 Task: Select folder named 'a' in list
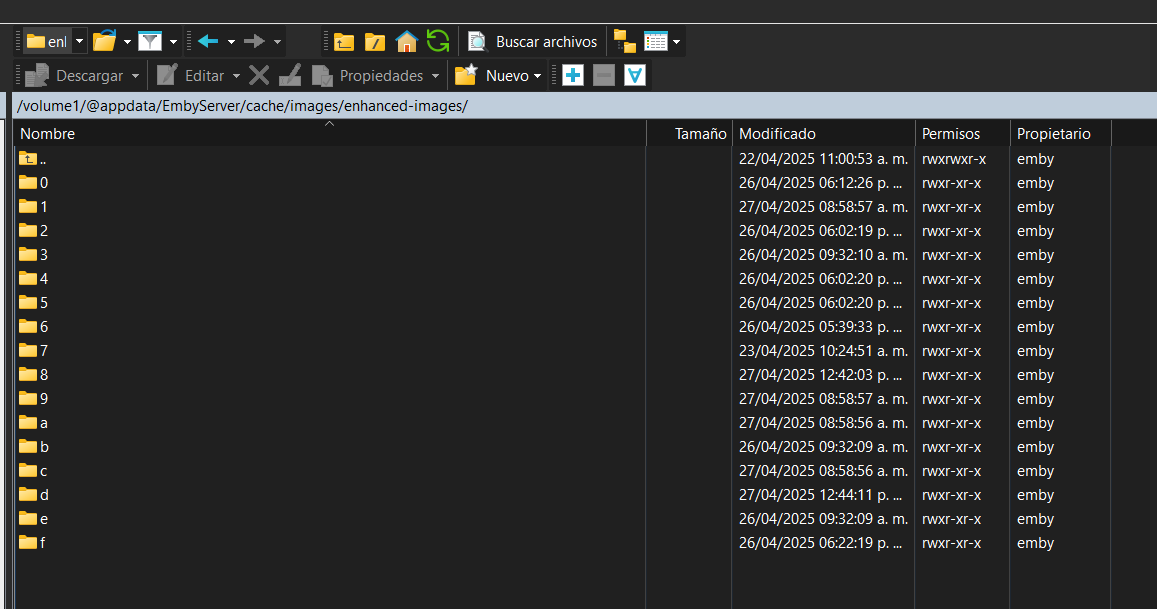[43, 423]
